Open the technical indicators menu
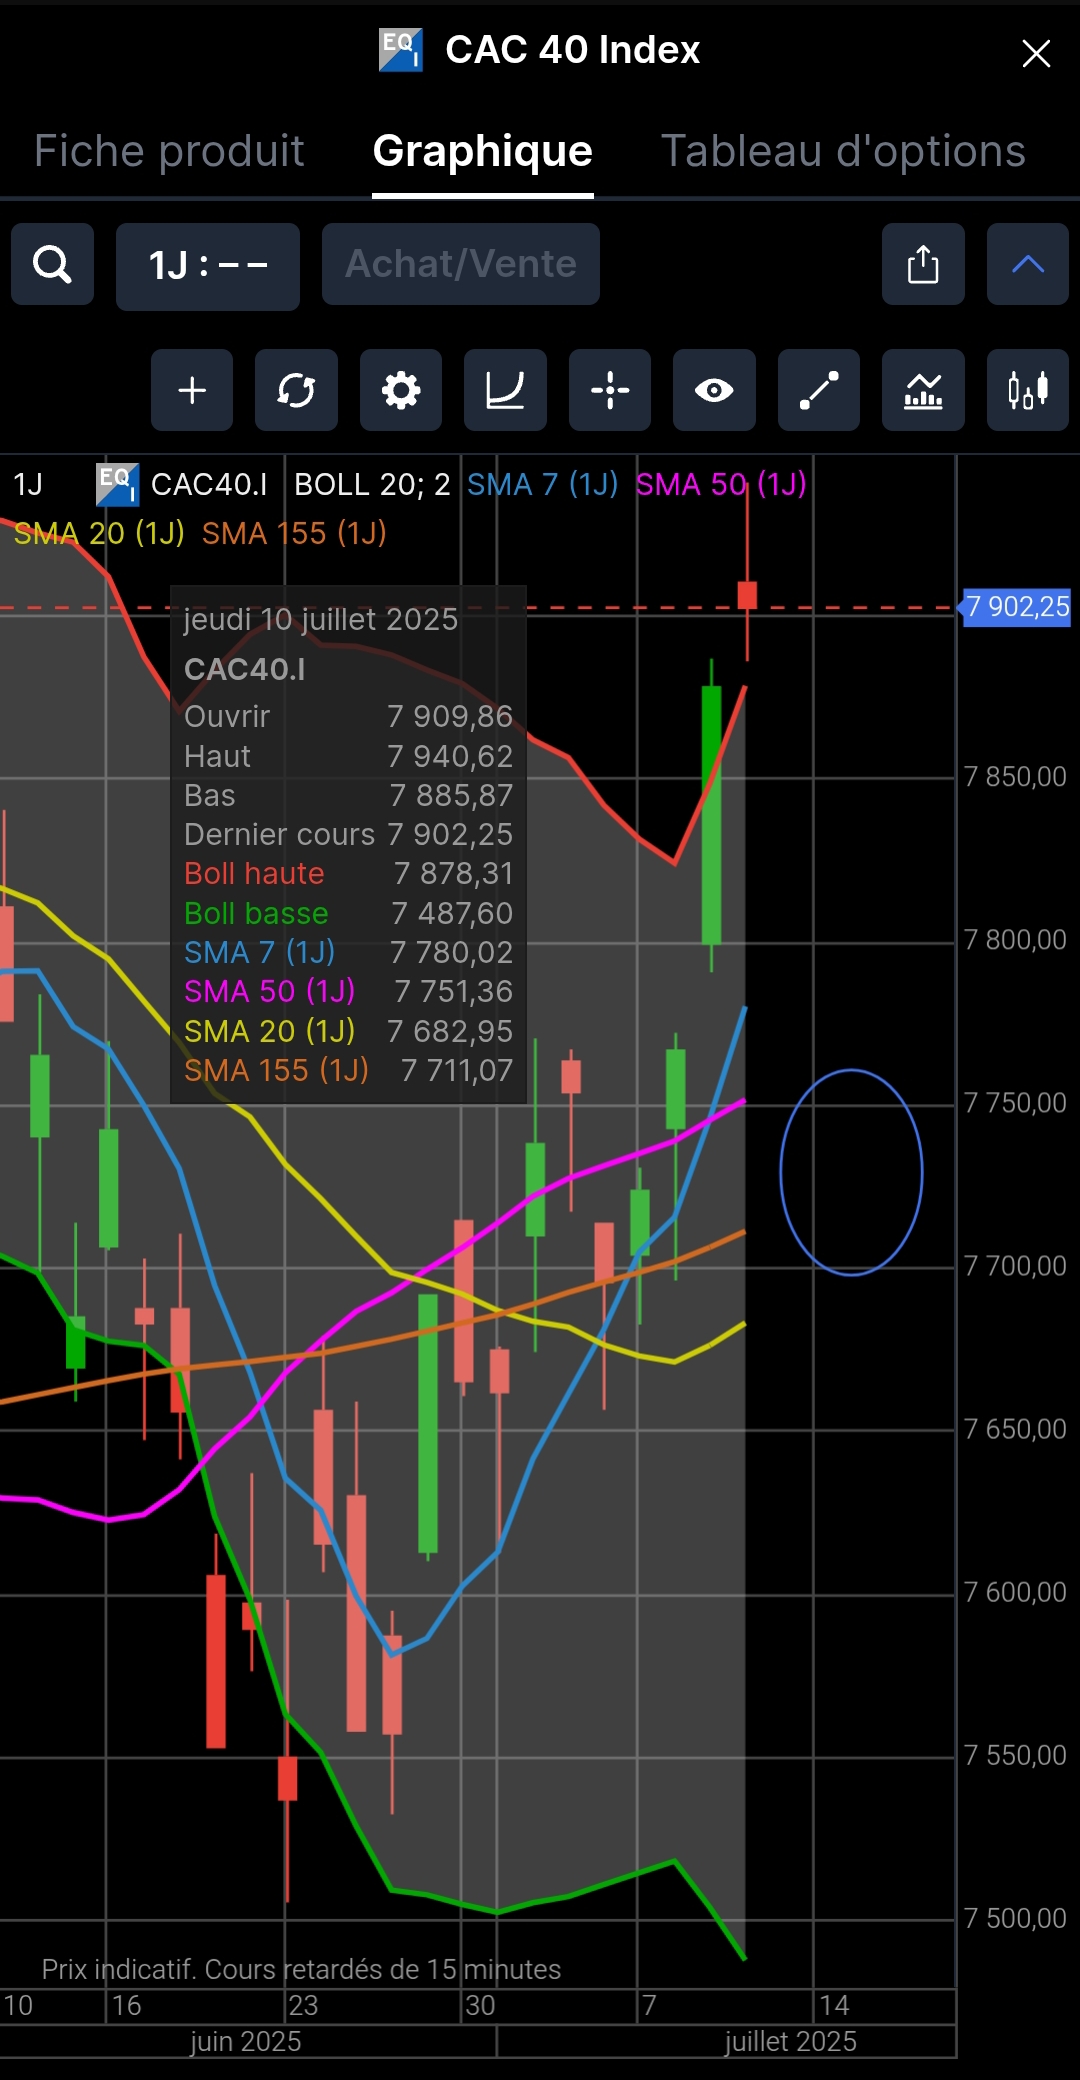The width and height of the screenshot is (1080, 2080). click(923, 390)
